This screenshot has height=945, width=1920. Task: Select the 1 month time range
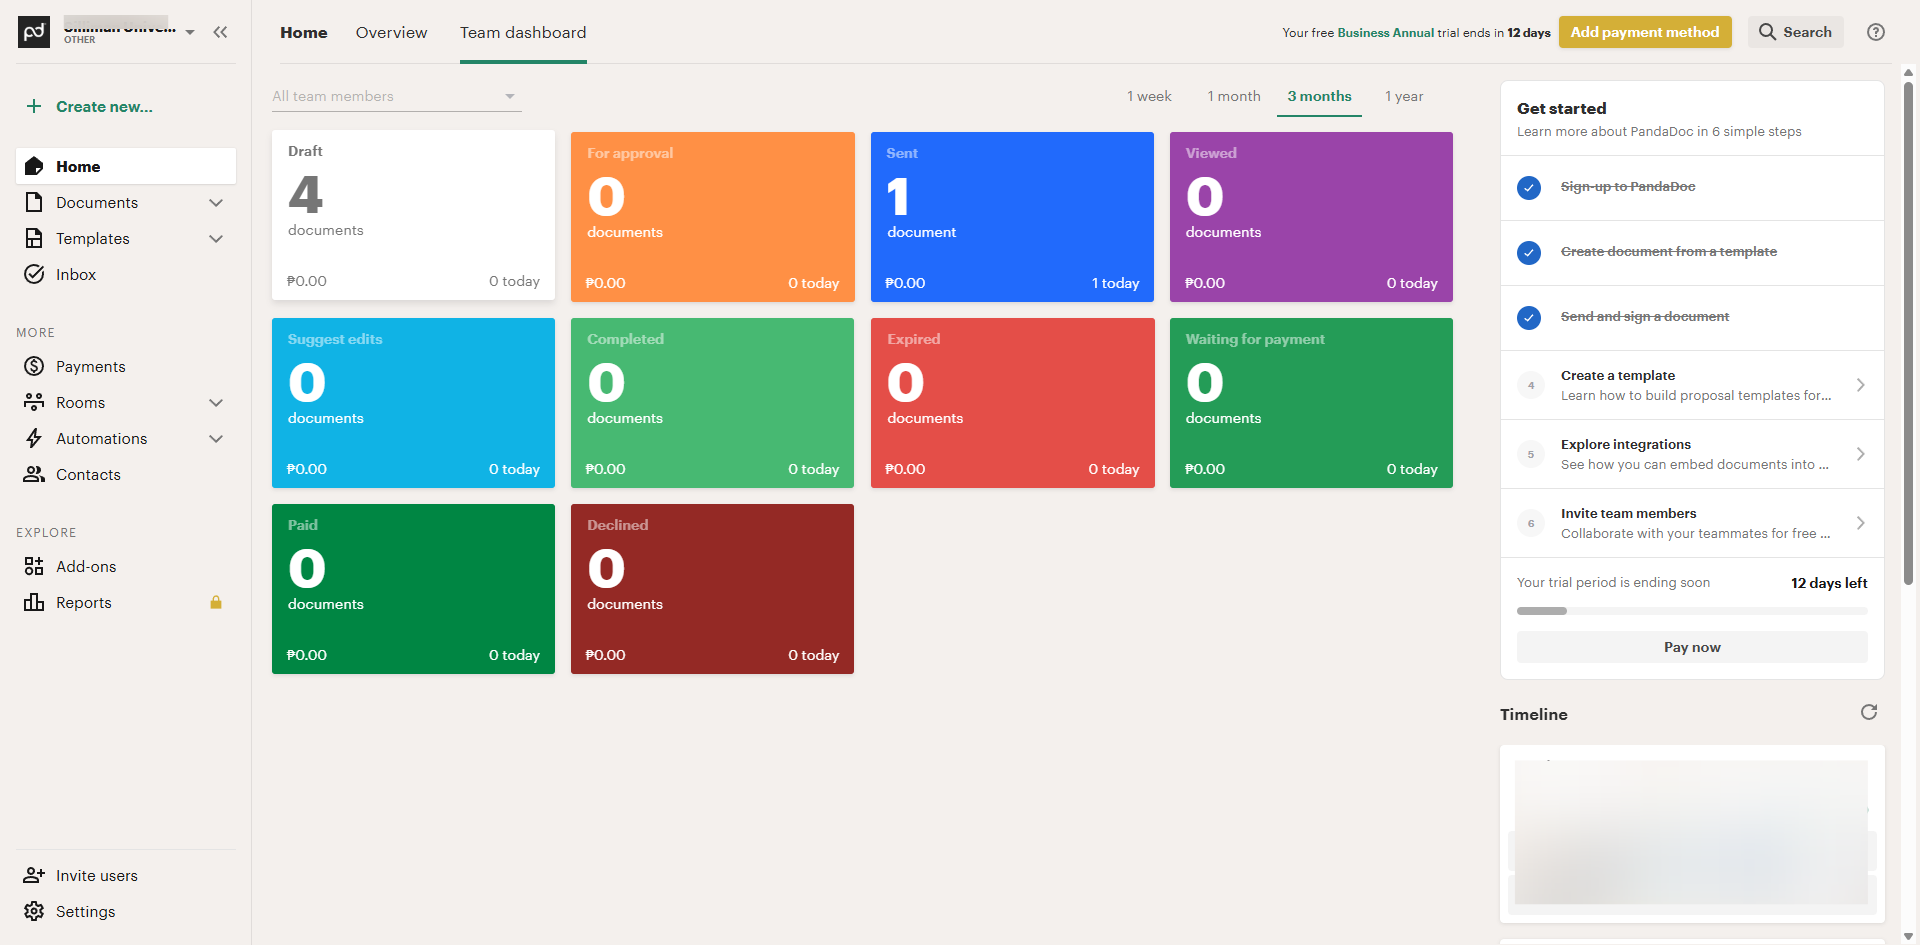tap(1233, 97)
